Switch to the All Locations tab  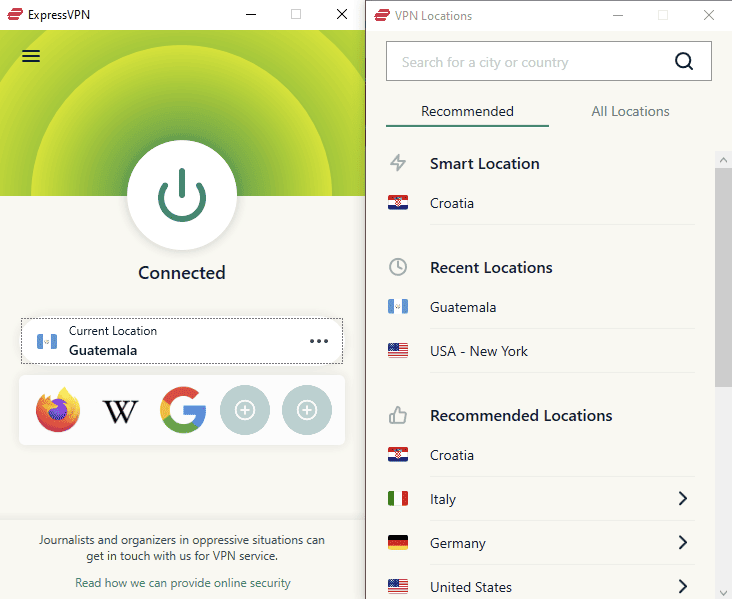pos(630,112)
